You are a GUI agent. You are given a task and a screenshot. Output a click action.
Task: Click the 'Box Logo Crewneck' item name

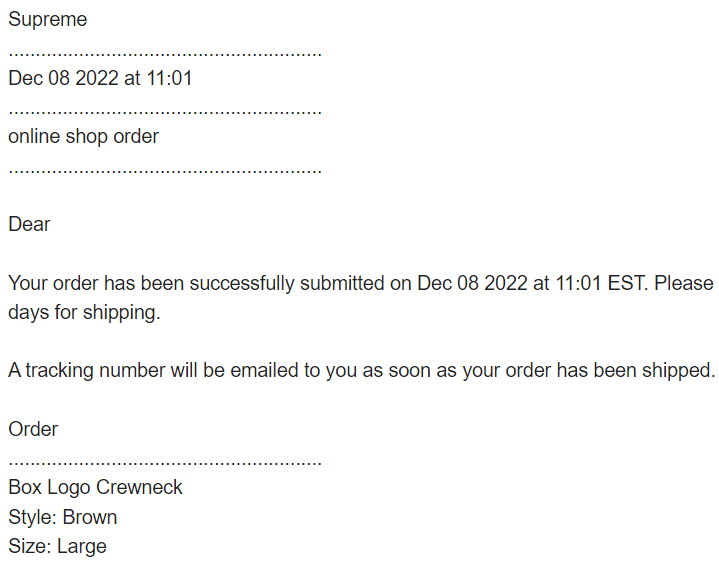tap(95, 488)
